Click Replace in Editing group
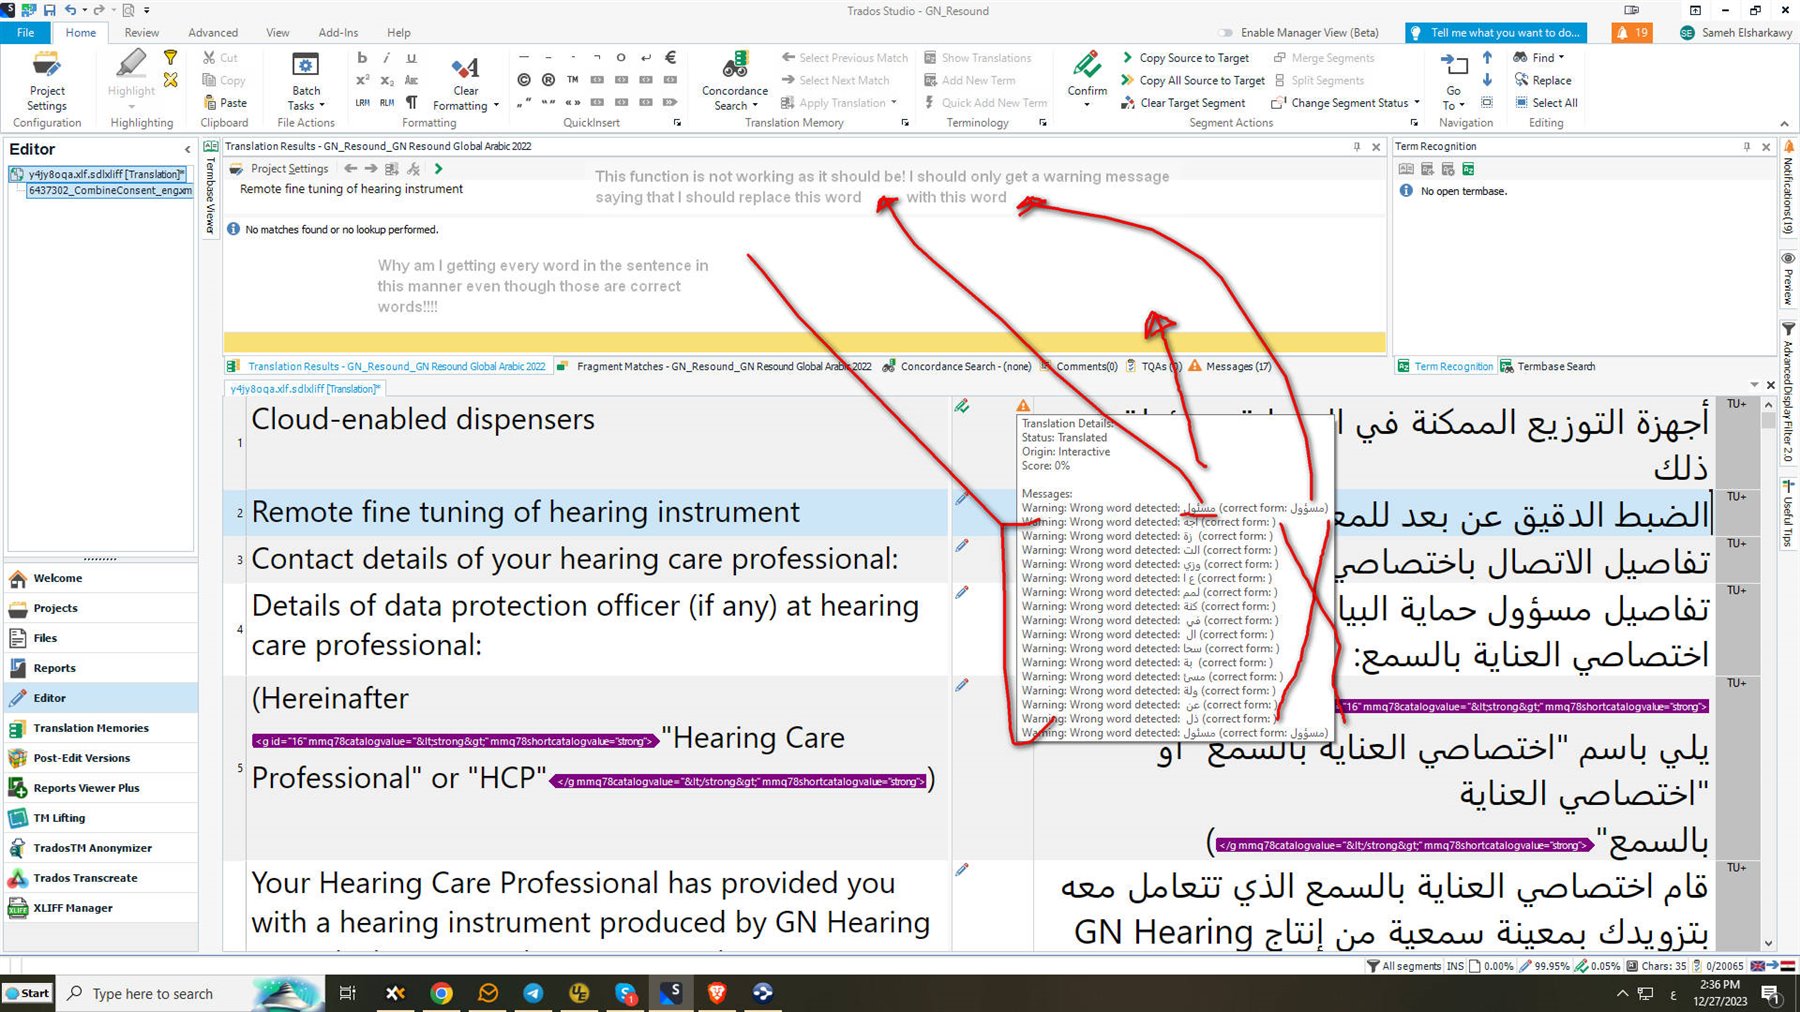The height and width of the screenshot is (1012, 1800). click(1542, 80)
